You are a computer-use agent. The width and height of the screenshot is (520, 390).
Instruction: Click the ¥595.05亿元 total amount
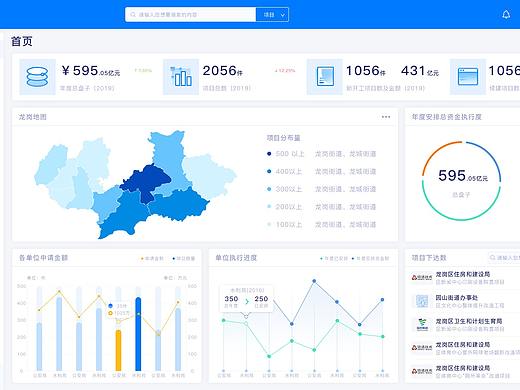91,71
